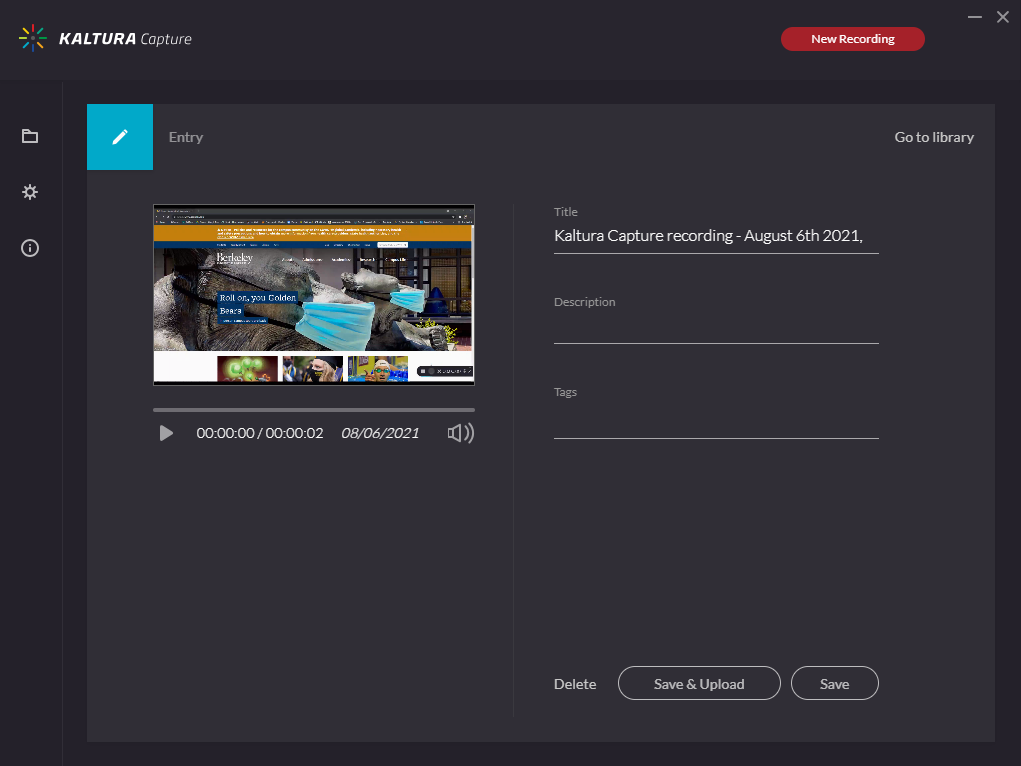Minimize the Kaltura Capture window

973,17
